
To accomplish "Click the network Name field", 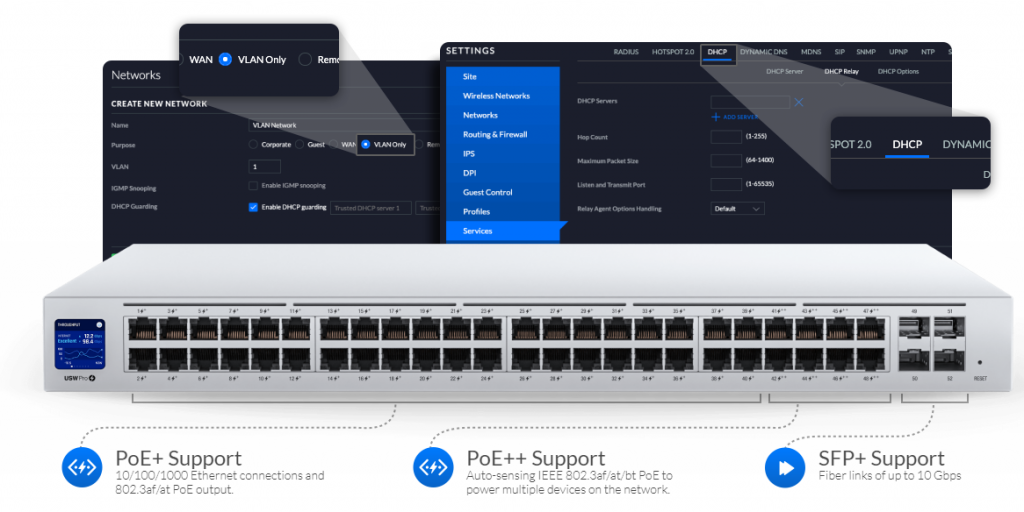I will 346,125.
